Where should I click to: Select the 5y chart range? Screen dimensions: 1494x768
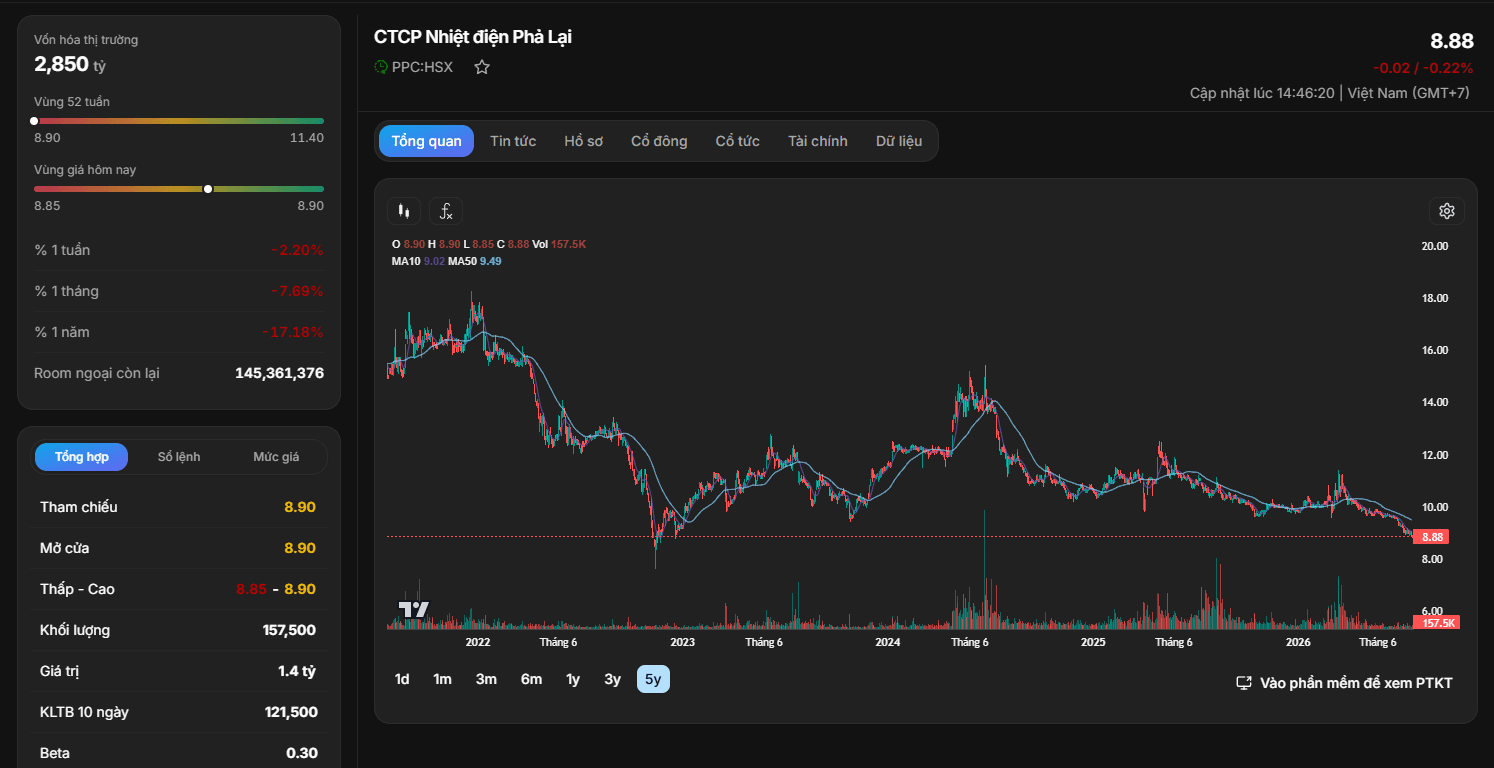[653, 679]
